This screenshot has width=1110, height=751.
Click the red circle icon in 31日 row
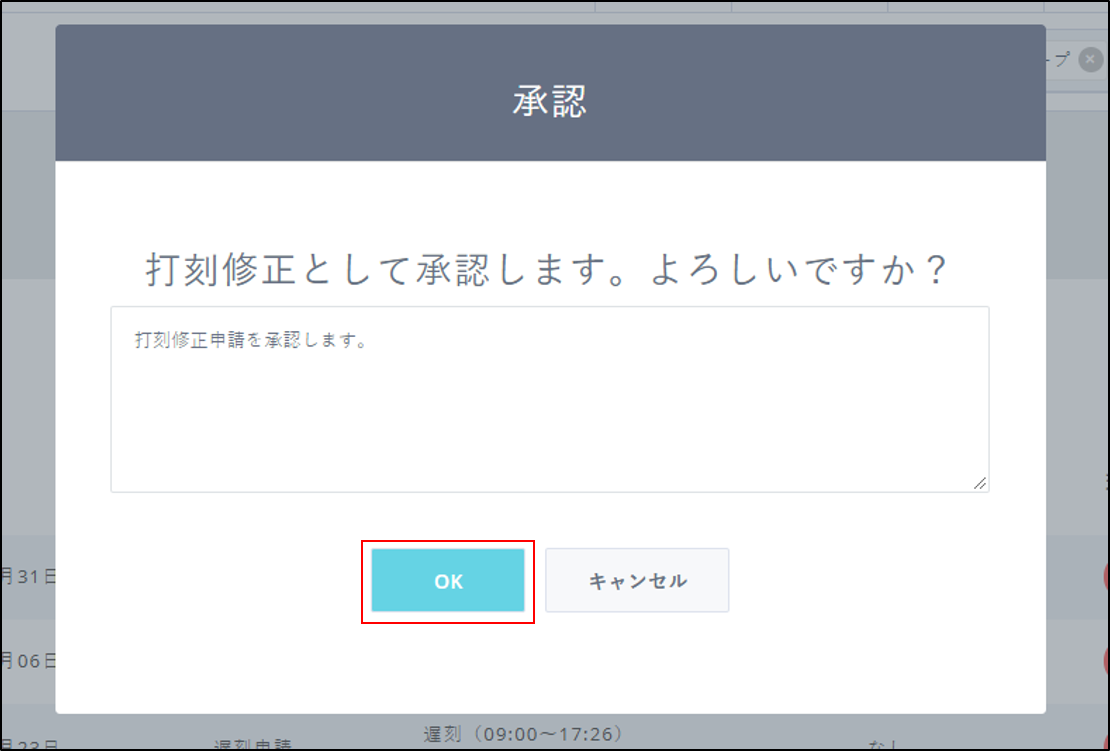[1105, 576]
